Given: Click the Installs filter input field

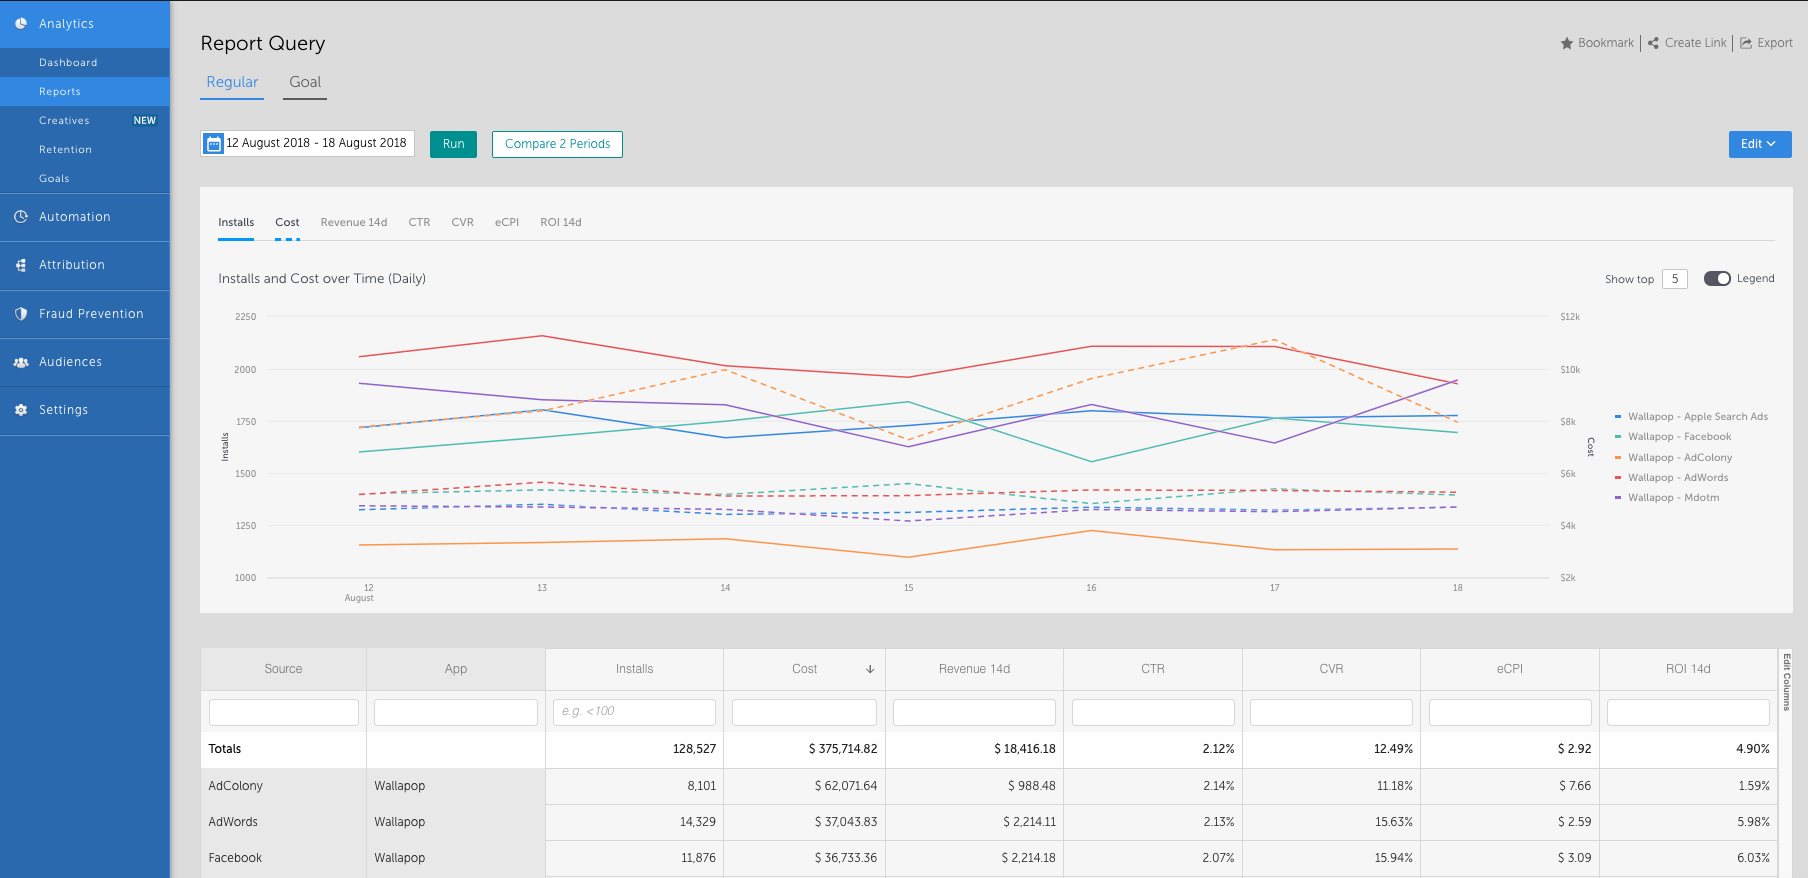Looking at the screenshot, I should tap(634, 712).
